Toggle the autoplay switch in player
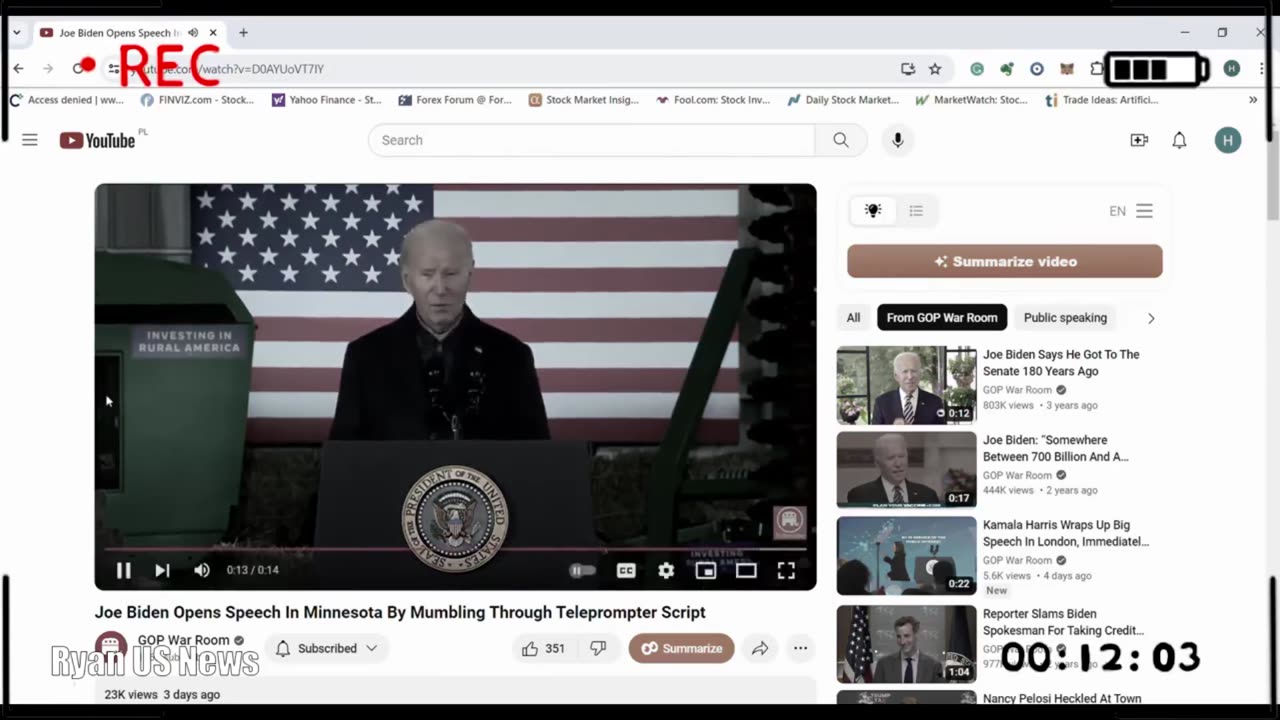This screenshot has width=1280, height=720. (x=582, y=570)
